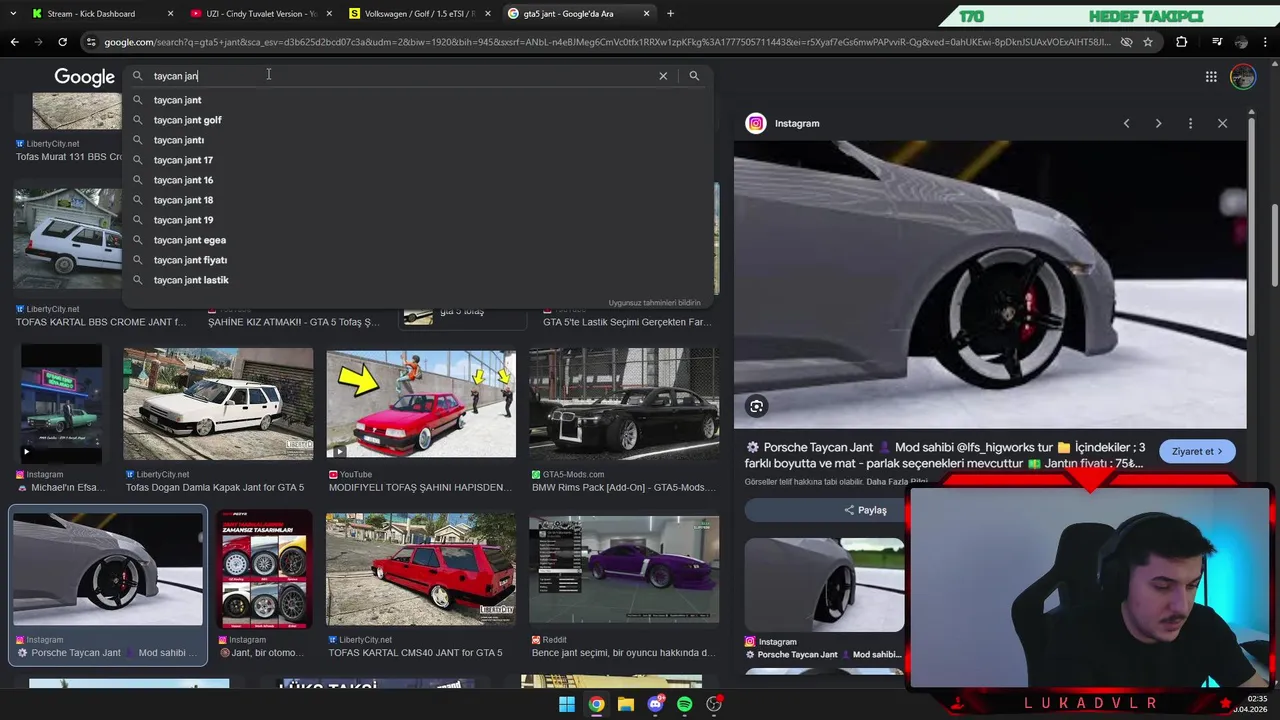Choose the "taycan jant golf" suggestion

(x=418, y=120)
